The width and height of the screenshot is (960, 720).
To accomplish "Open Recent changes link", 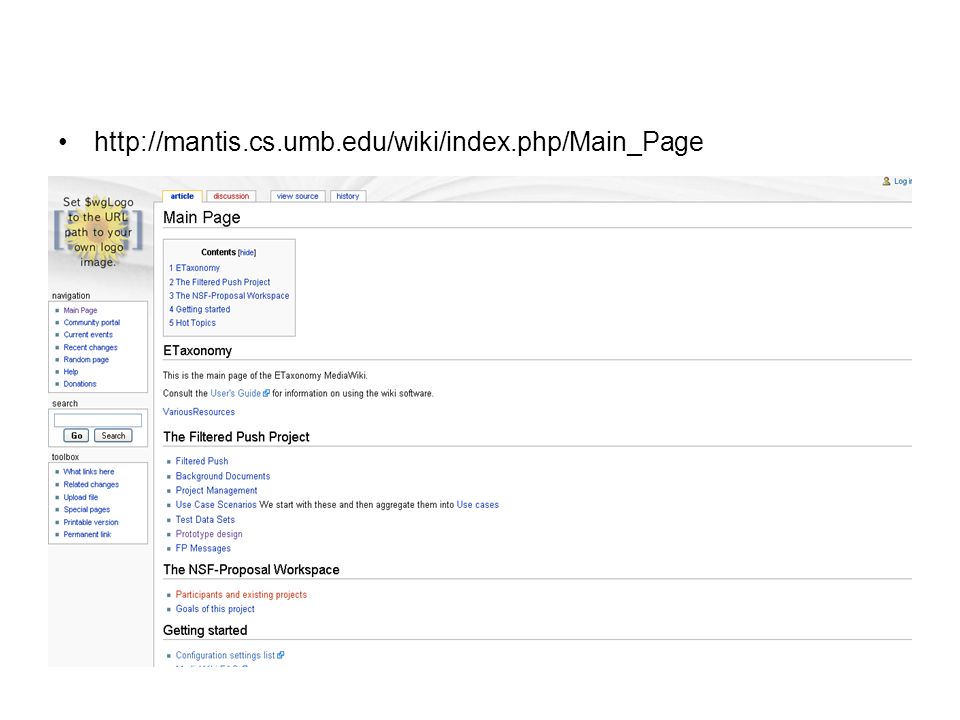I will [91, 347].
